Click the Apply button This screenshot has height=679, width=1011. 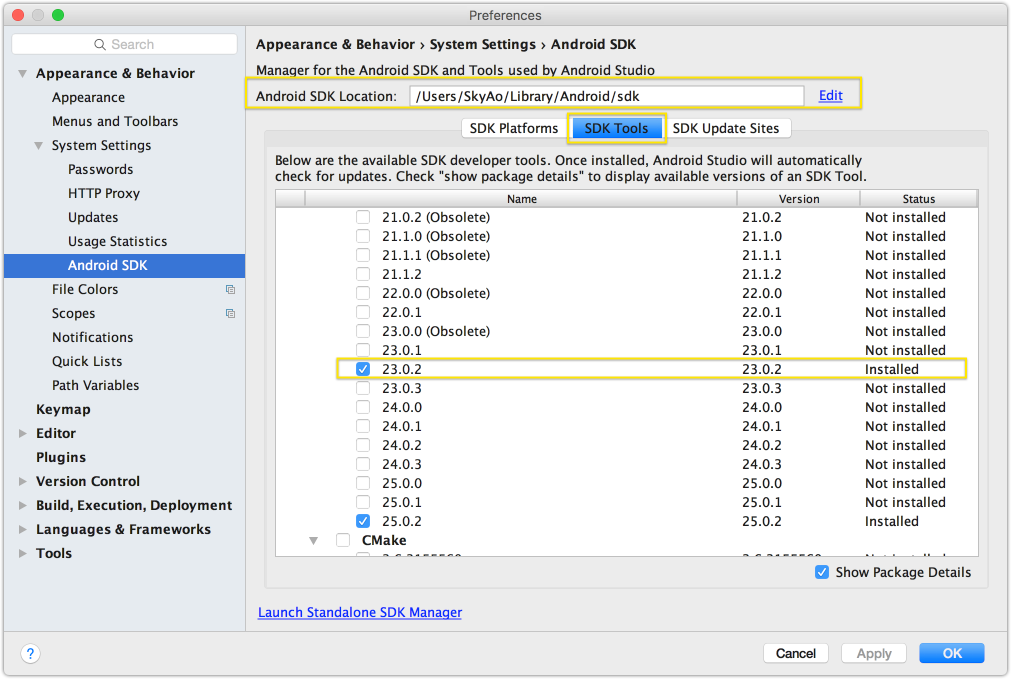tap(874, 653)
